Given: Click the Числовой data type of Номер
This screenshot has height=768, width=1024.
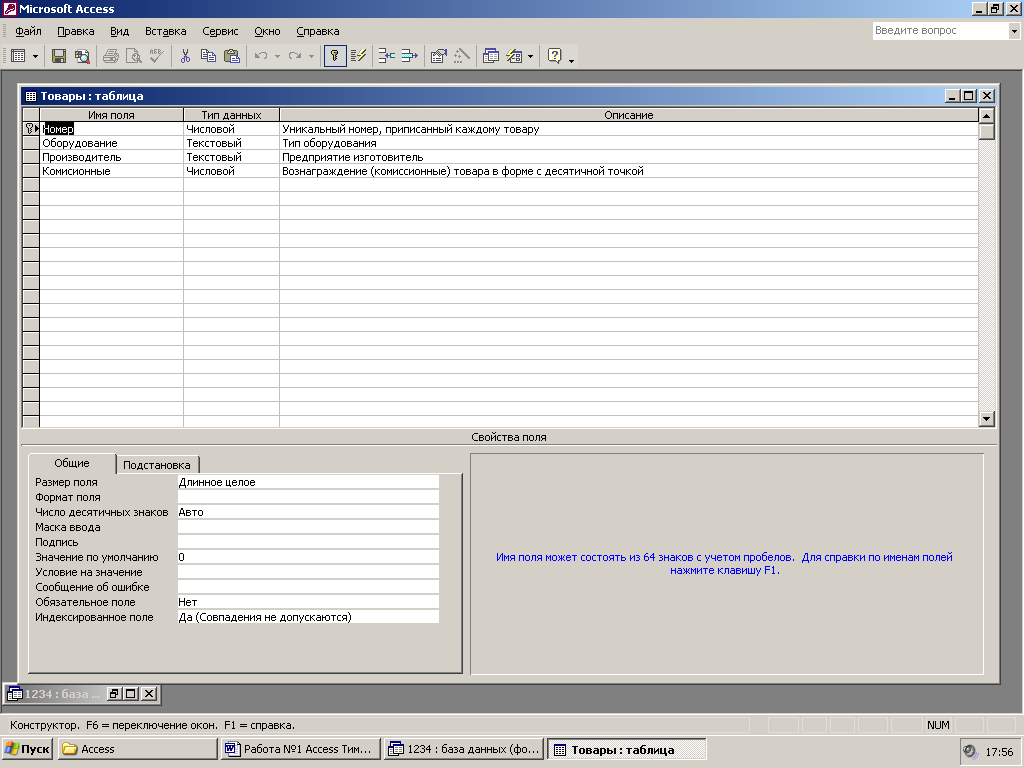Looking at the screenshot, I should pyautogui.click(x=231, y=129).
